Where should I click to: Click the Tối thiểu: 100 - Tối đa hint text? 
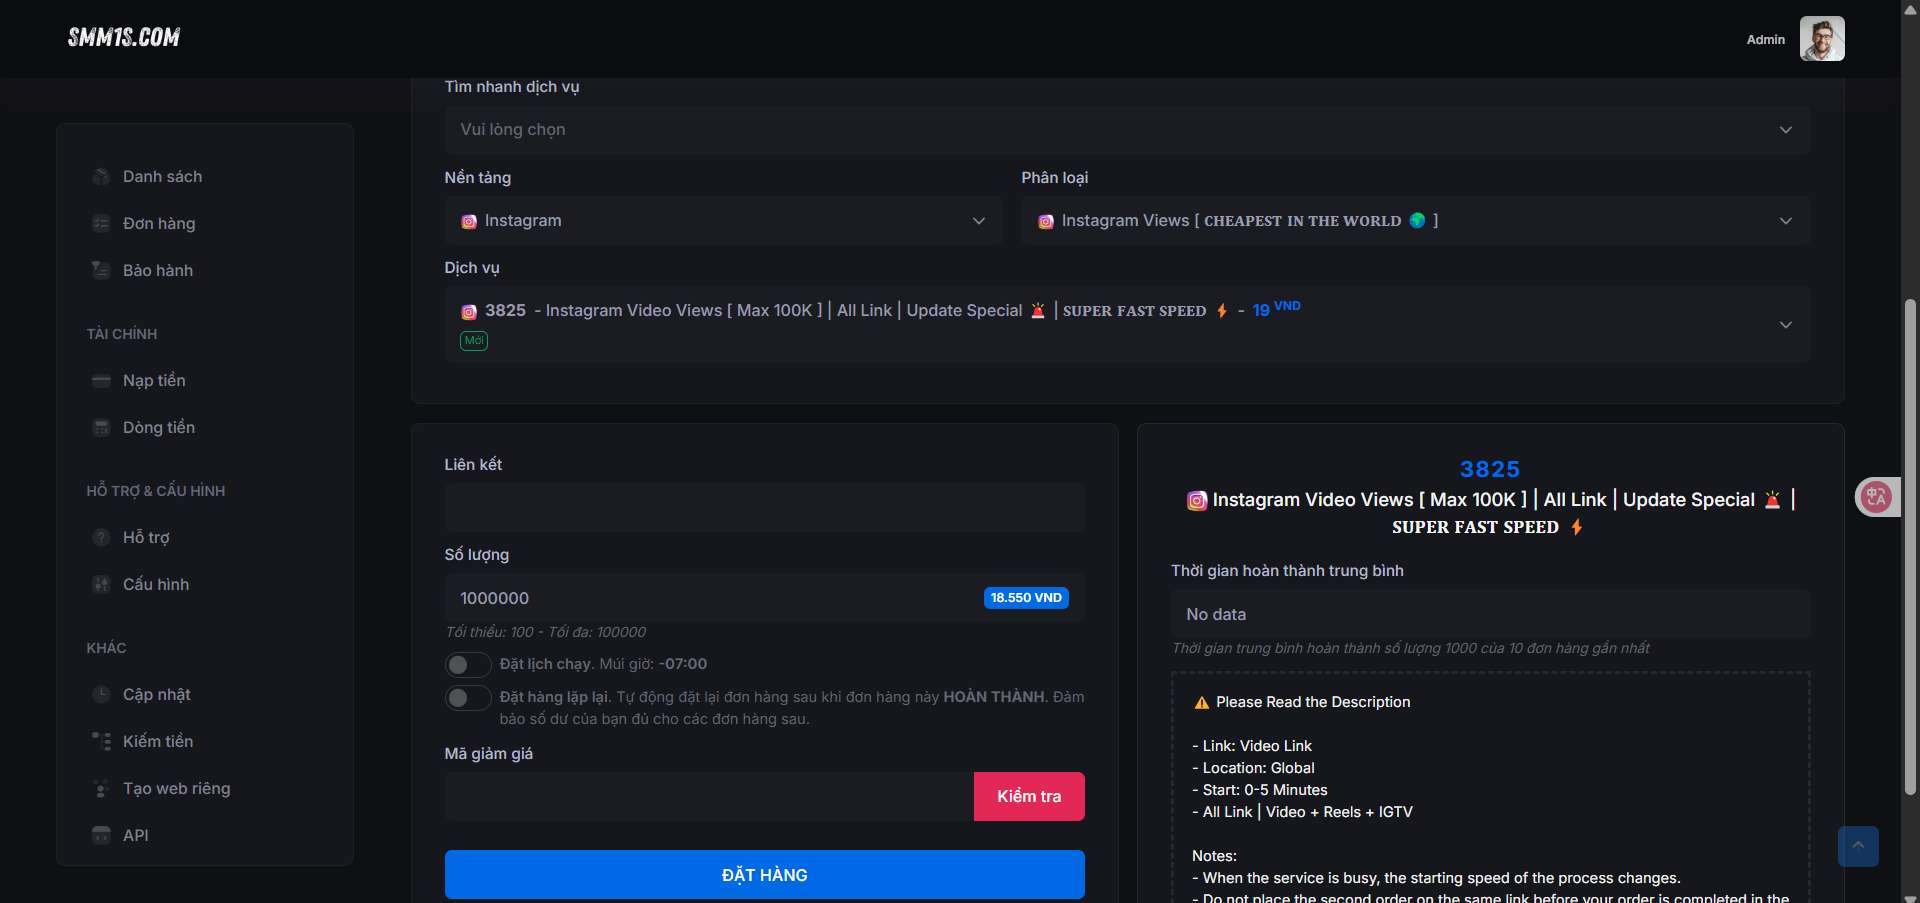pyautogui.click(x=546, y=632)
